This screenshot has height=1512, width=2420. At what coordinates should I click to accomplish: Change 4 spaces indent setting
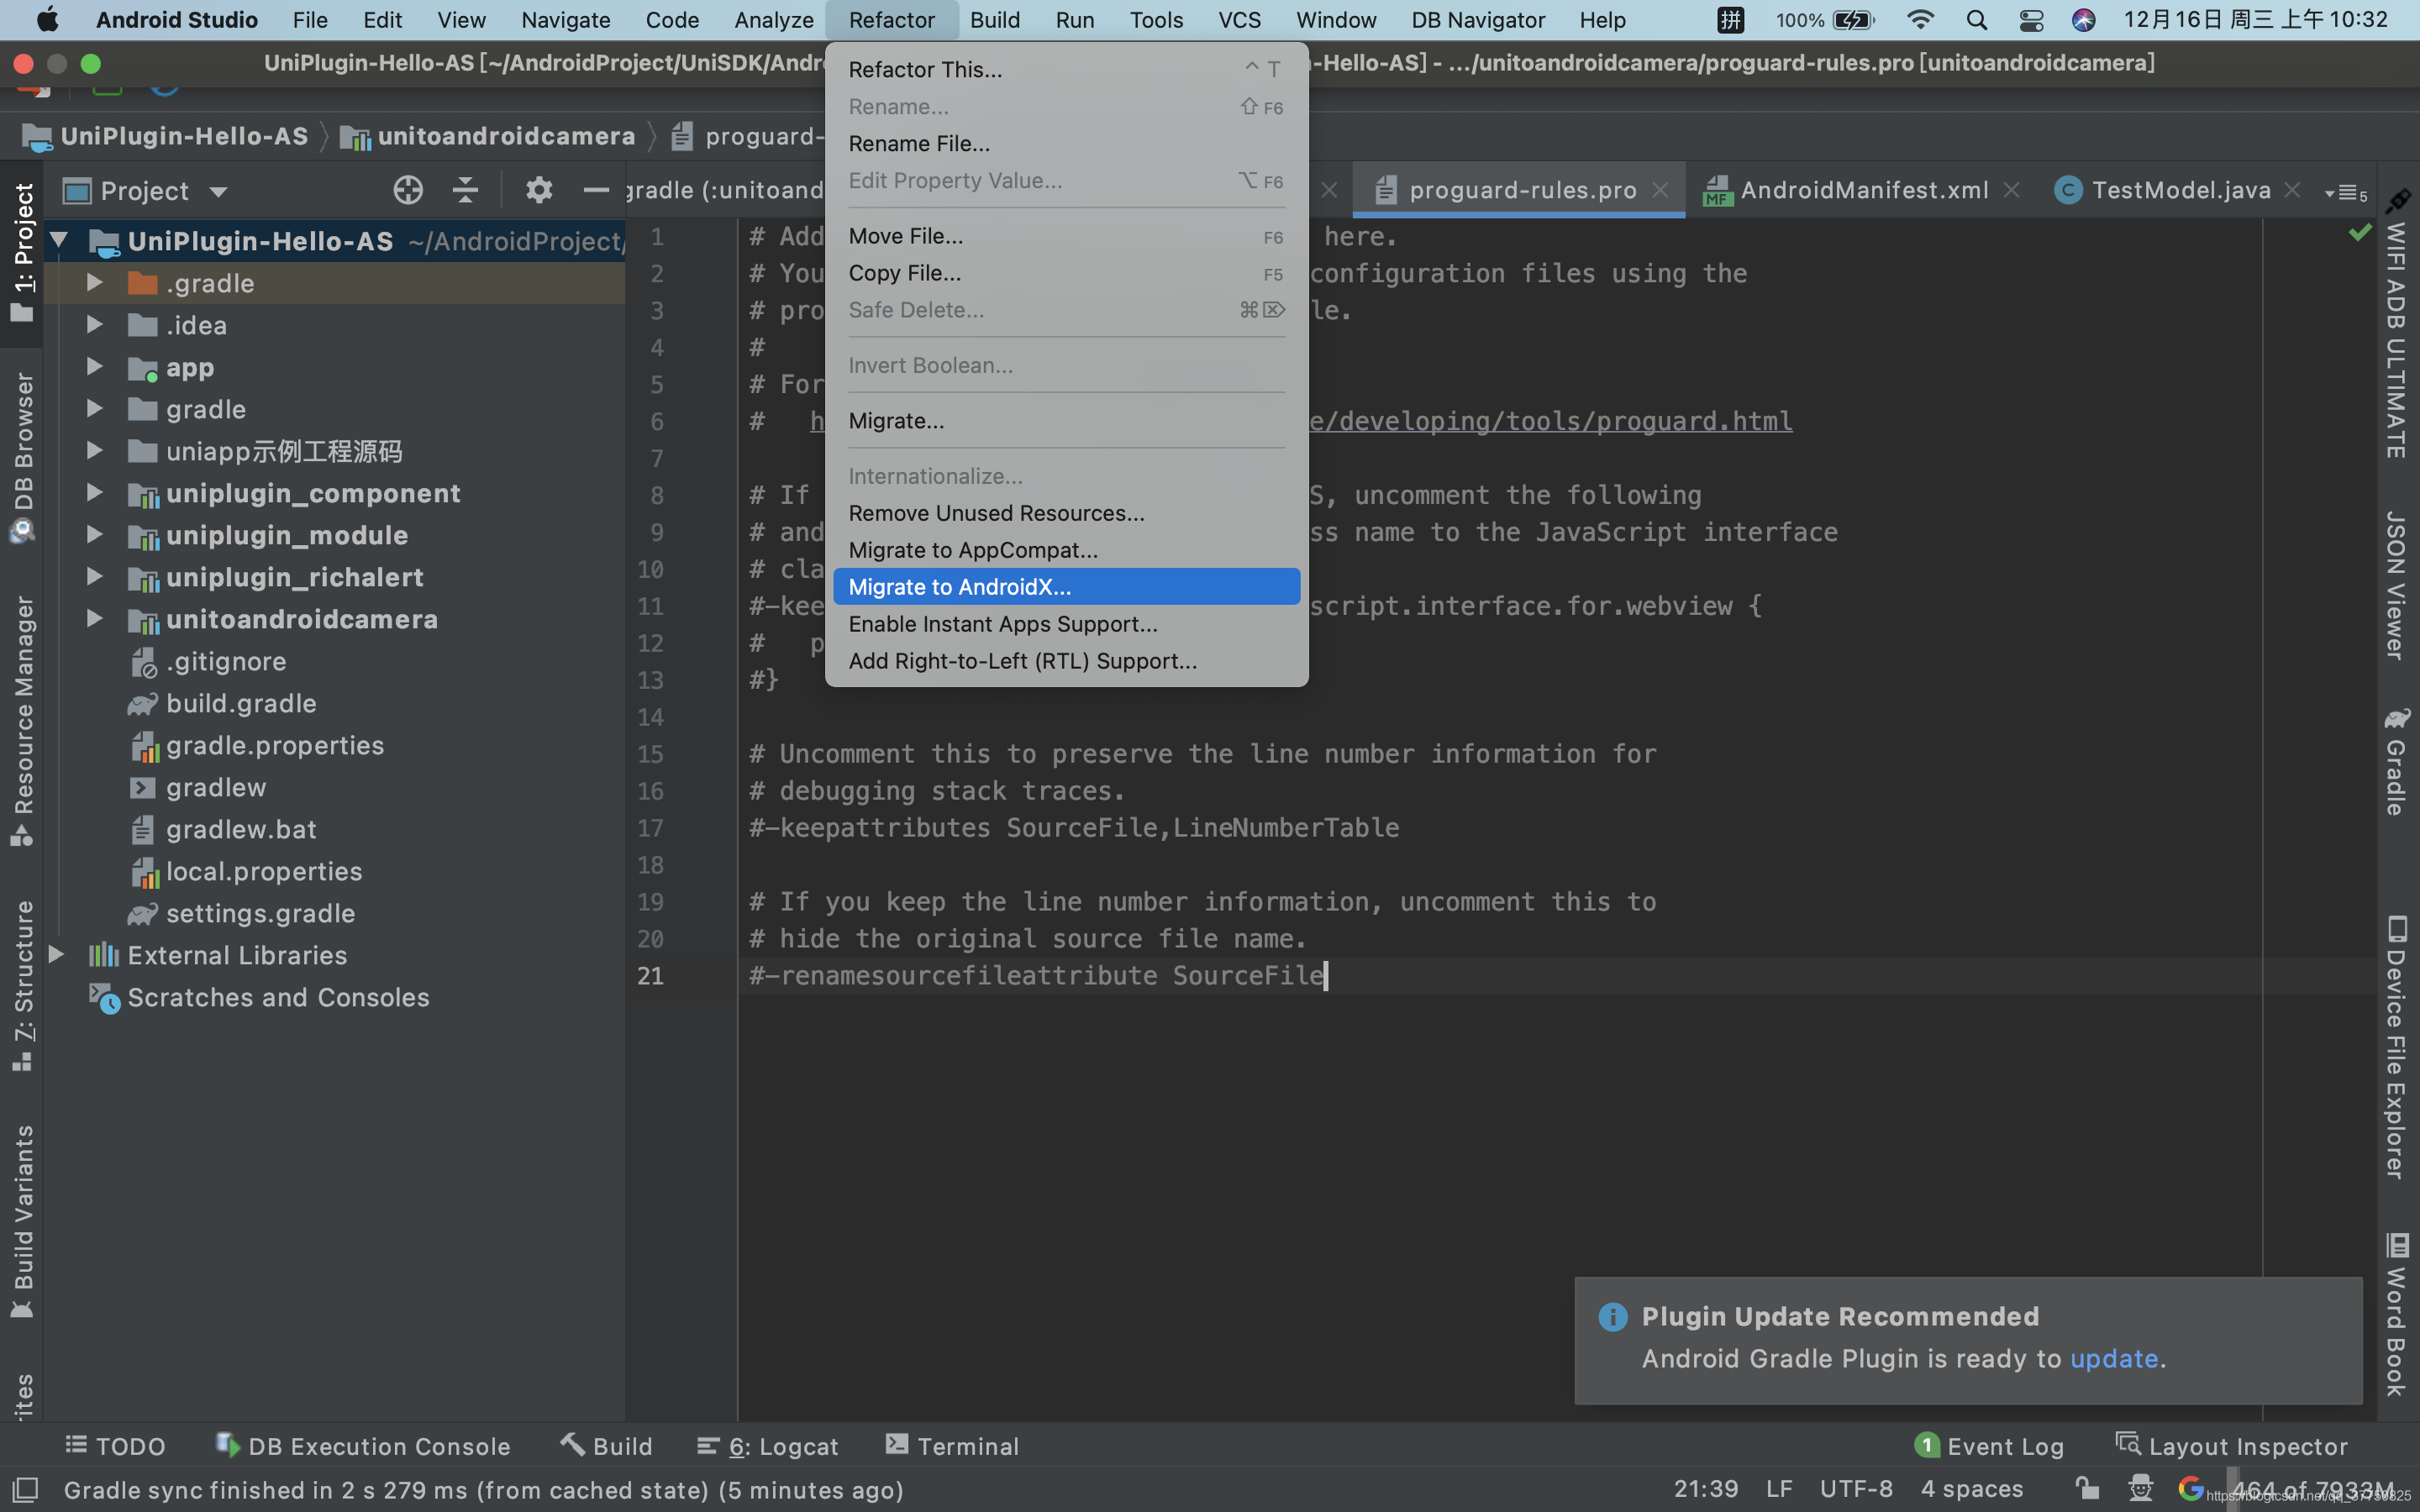click(x=1972, y=1489)
